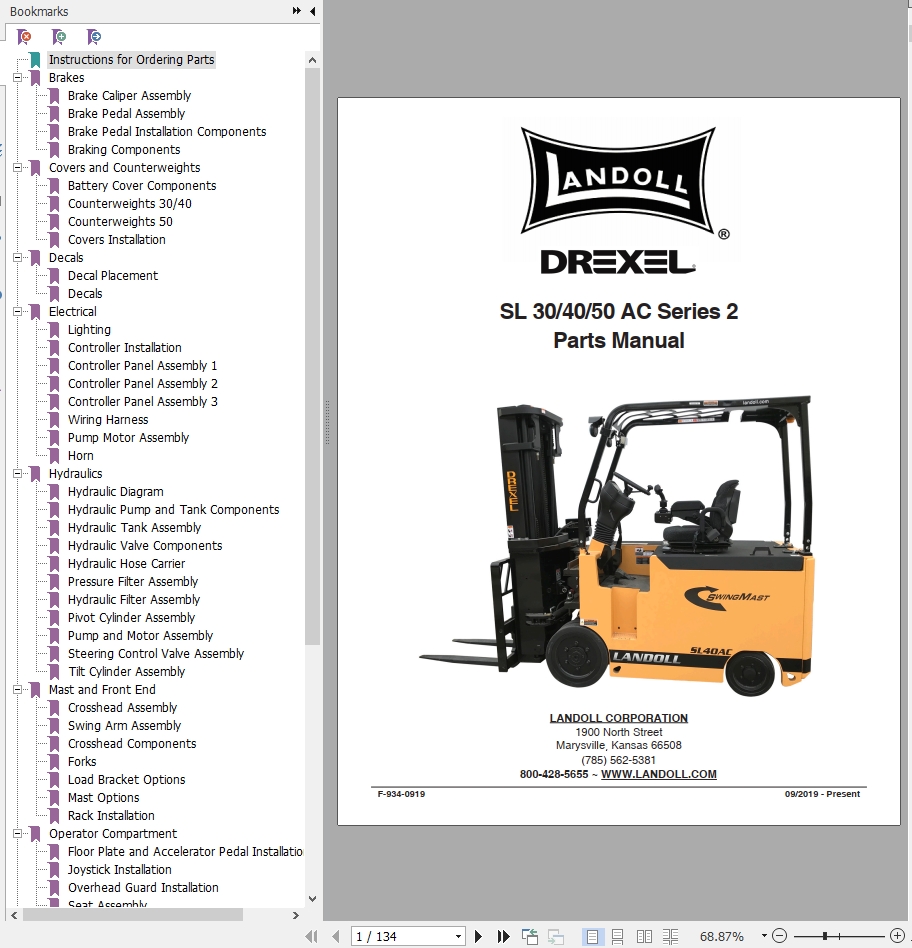Open Rack Installation bookmark
The width and height of the screenshot is (912, 948).
pos(111,816)
